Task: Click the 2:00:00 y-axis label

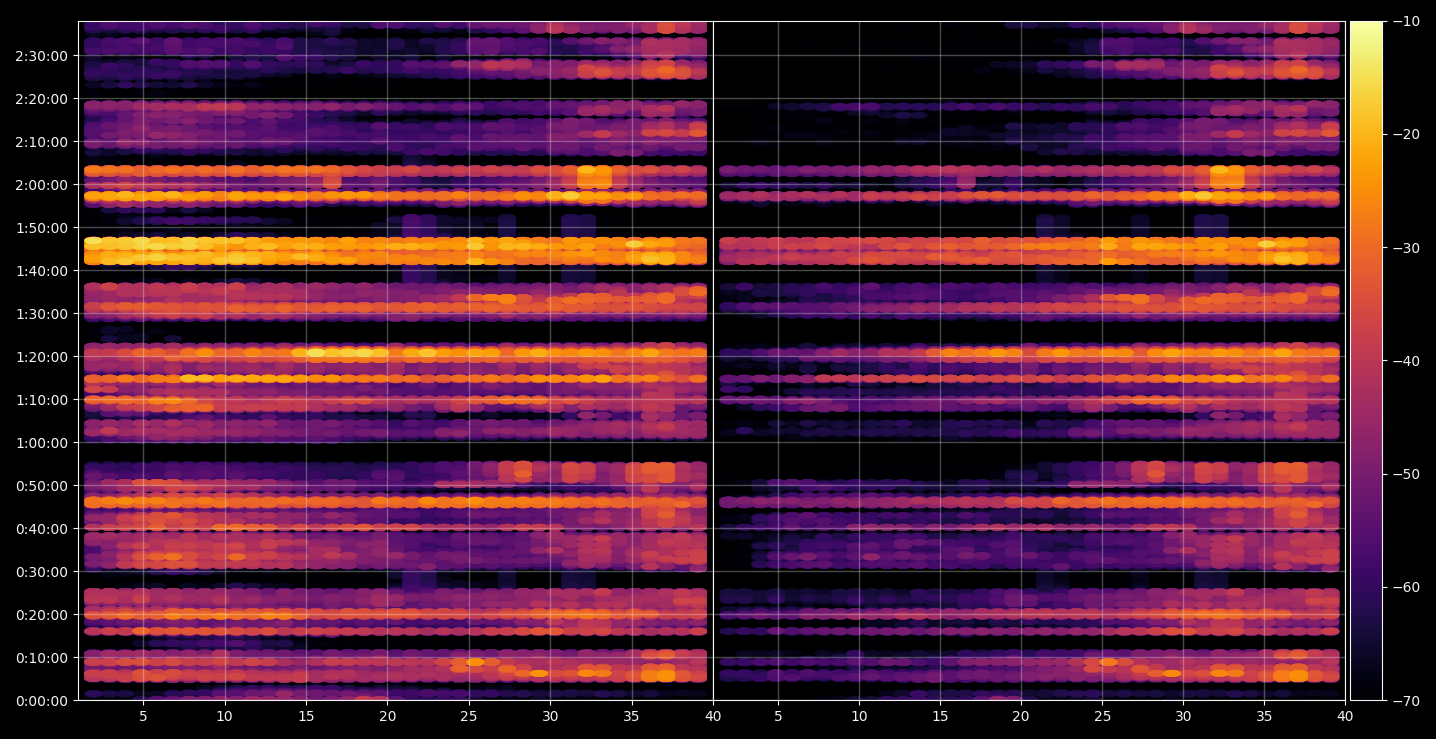Action: tap(41, 185)
